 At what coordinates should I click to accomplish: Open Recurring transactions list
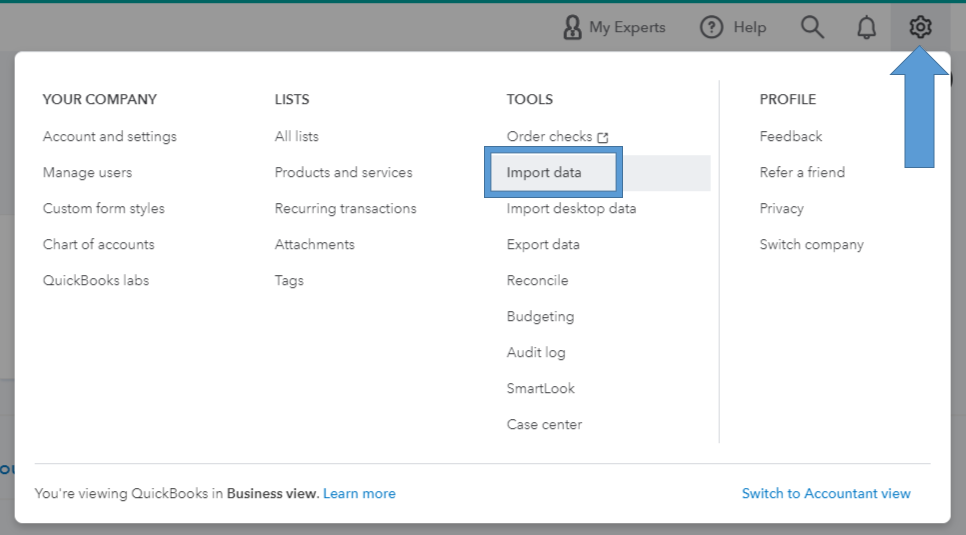click(x=345, y=209)
